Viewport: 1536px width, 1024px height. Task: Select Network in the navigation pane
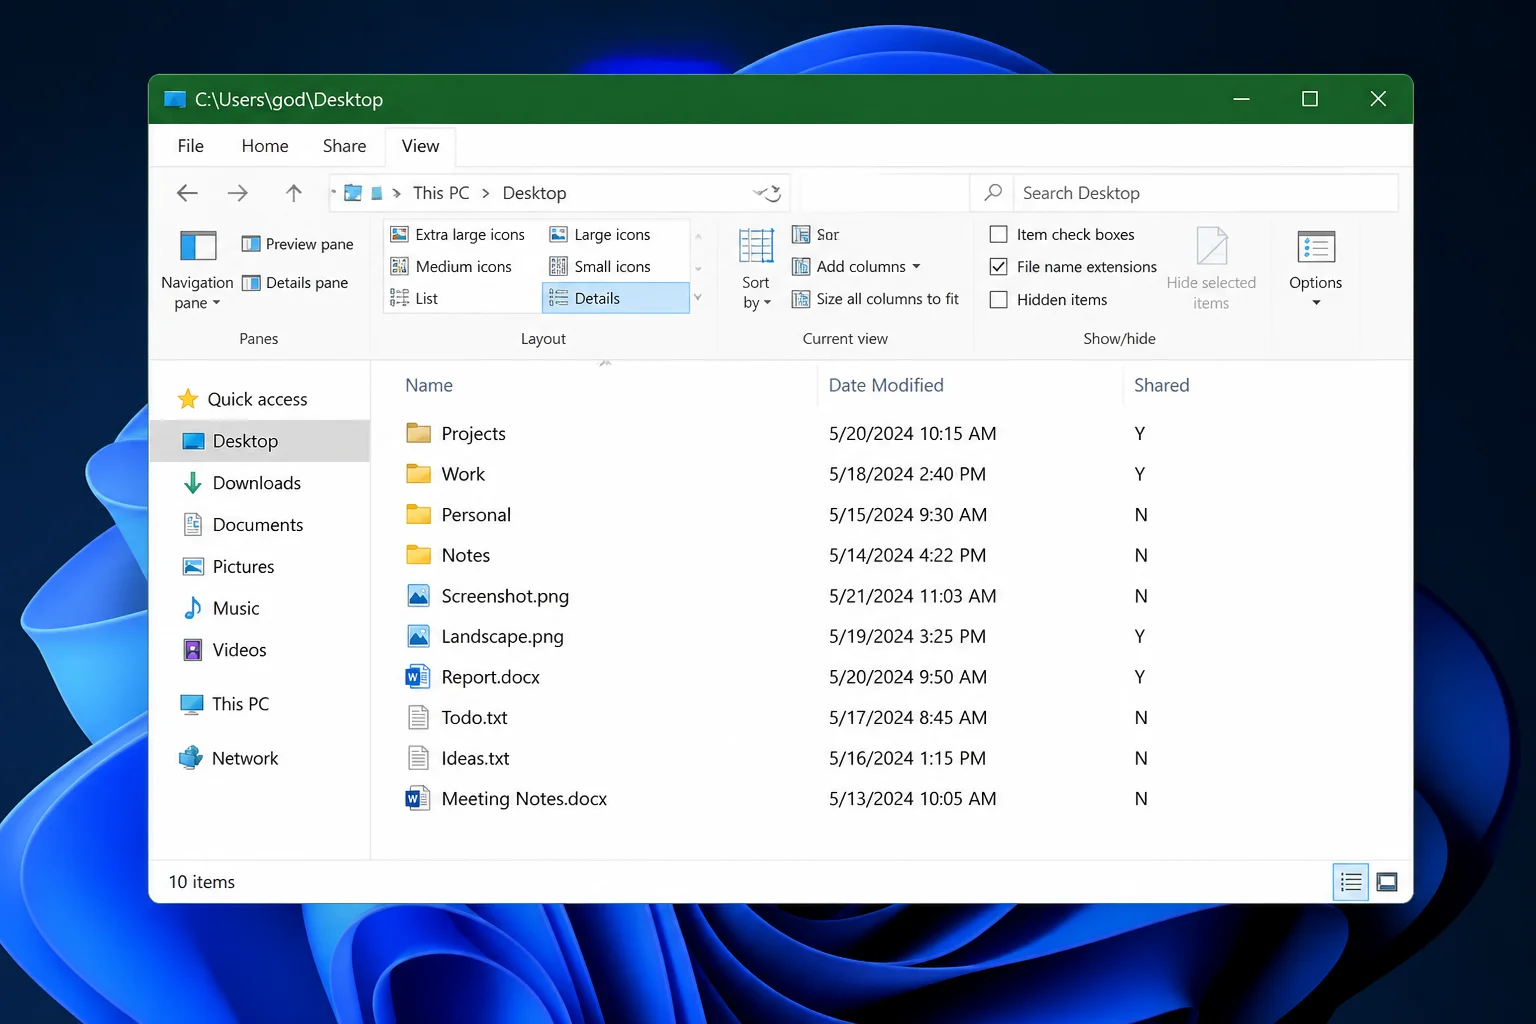229,758
